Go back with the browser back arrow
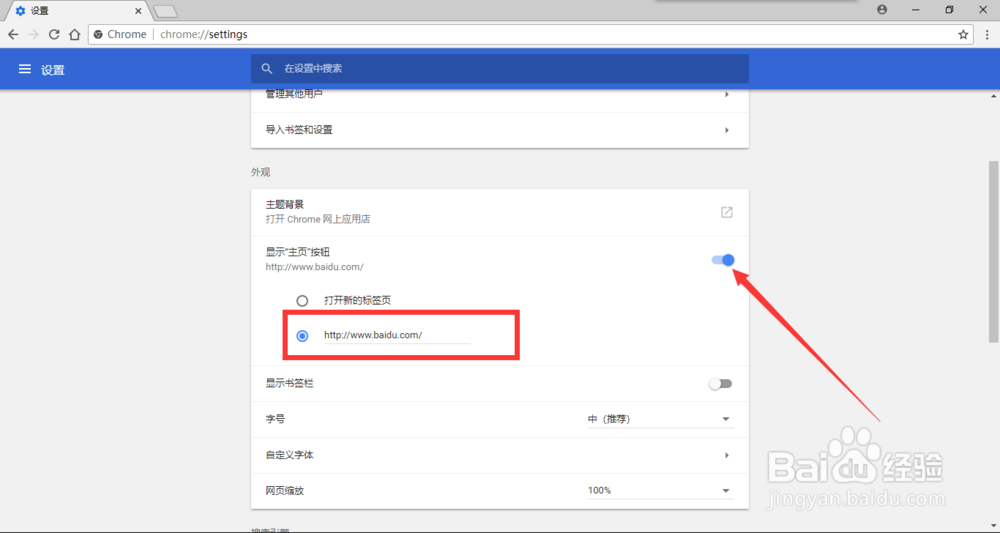 13,34
